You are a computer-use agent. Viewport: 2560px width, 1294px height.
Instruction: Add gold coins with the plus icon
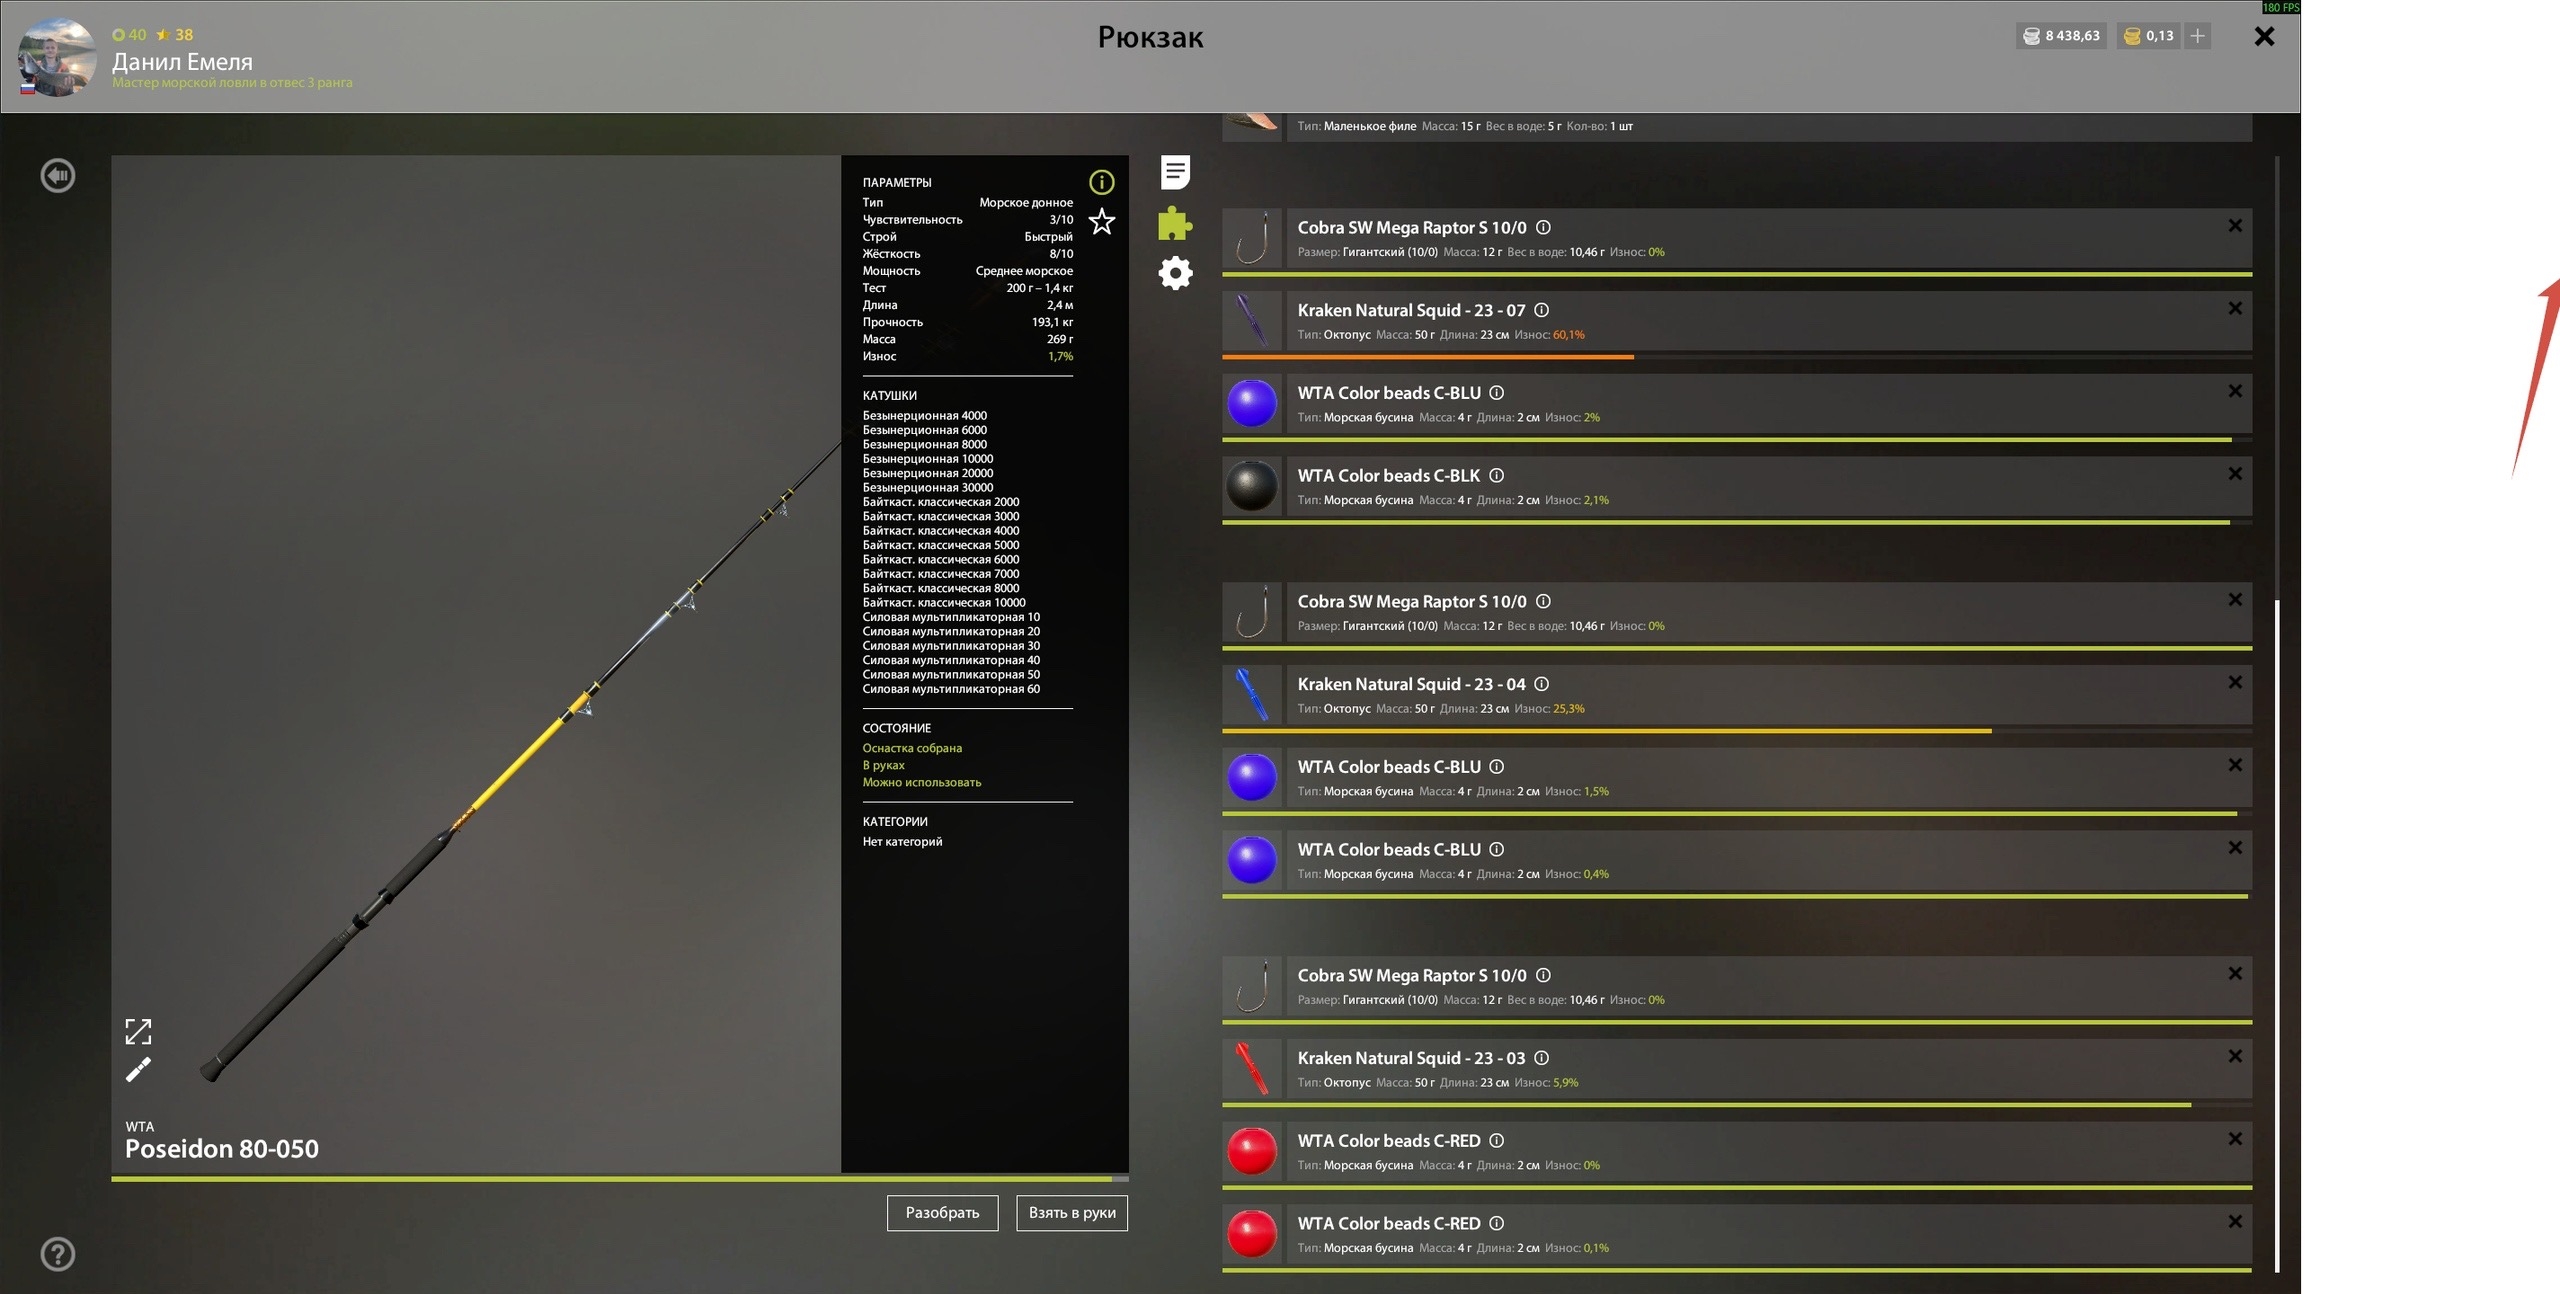2197,36
